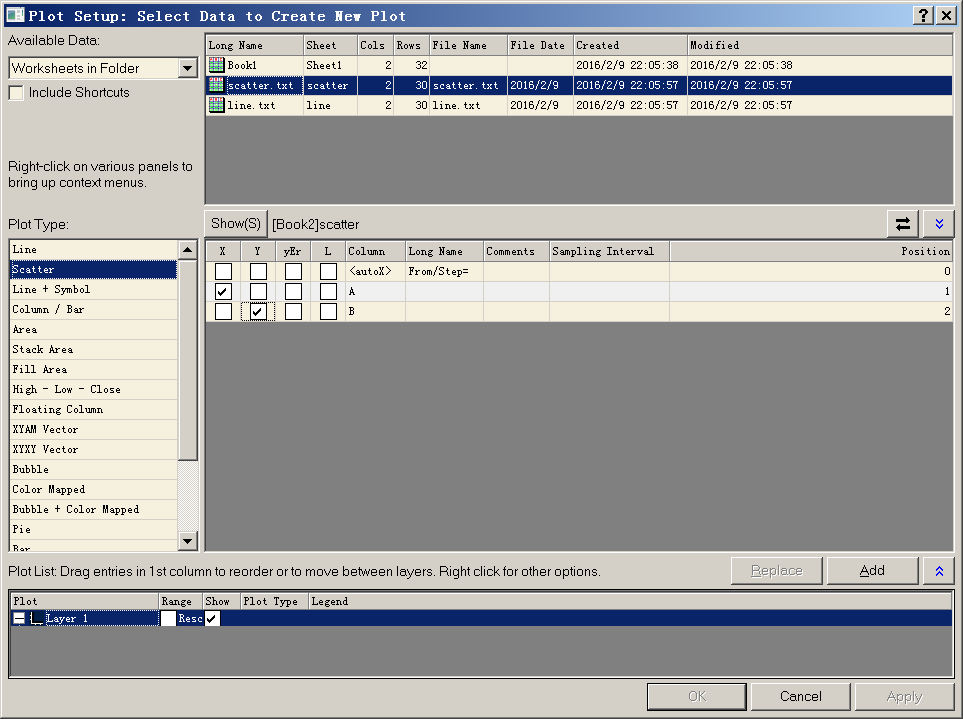Click the Rows column header
Screen dimensions: 963x719
[x=411, y=45]
